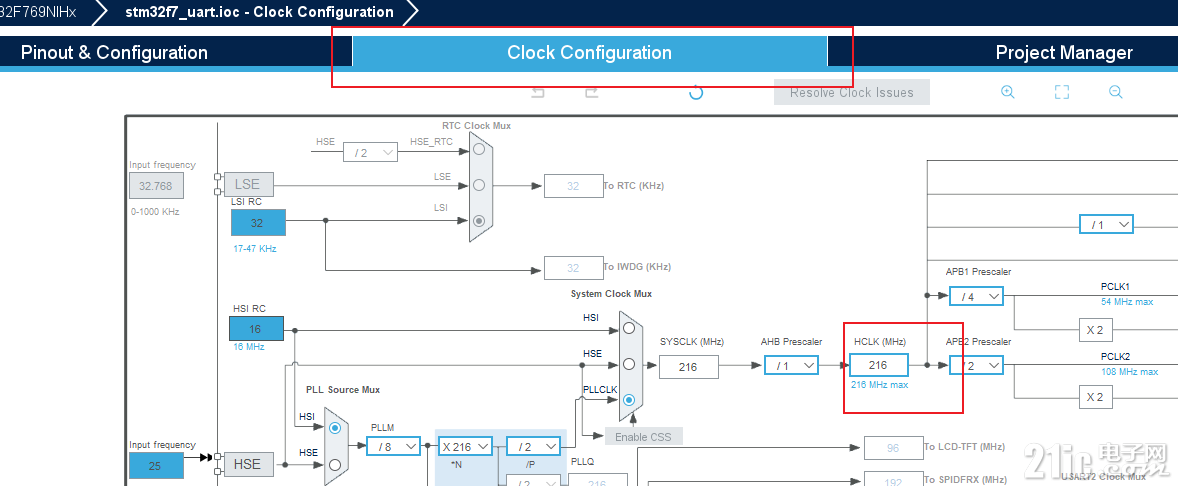
Task: Click the refresh clock tree icon
Action: 696,92
